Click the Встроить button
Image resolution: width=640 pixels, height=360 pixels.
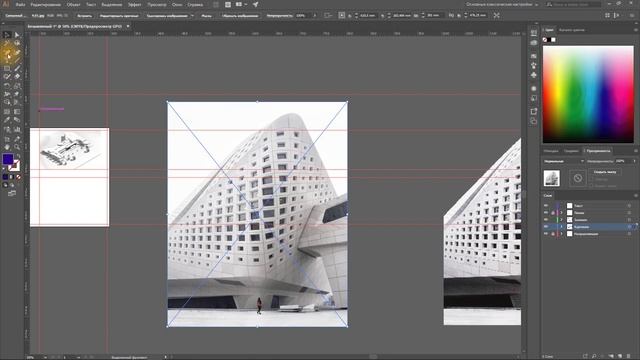click(x=84, y=16)
